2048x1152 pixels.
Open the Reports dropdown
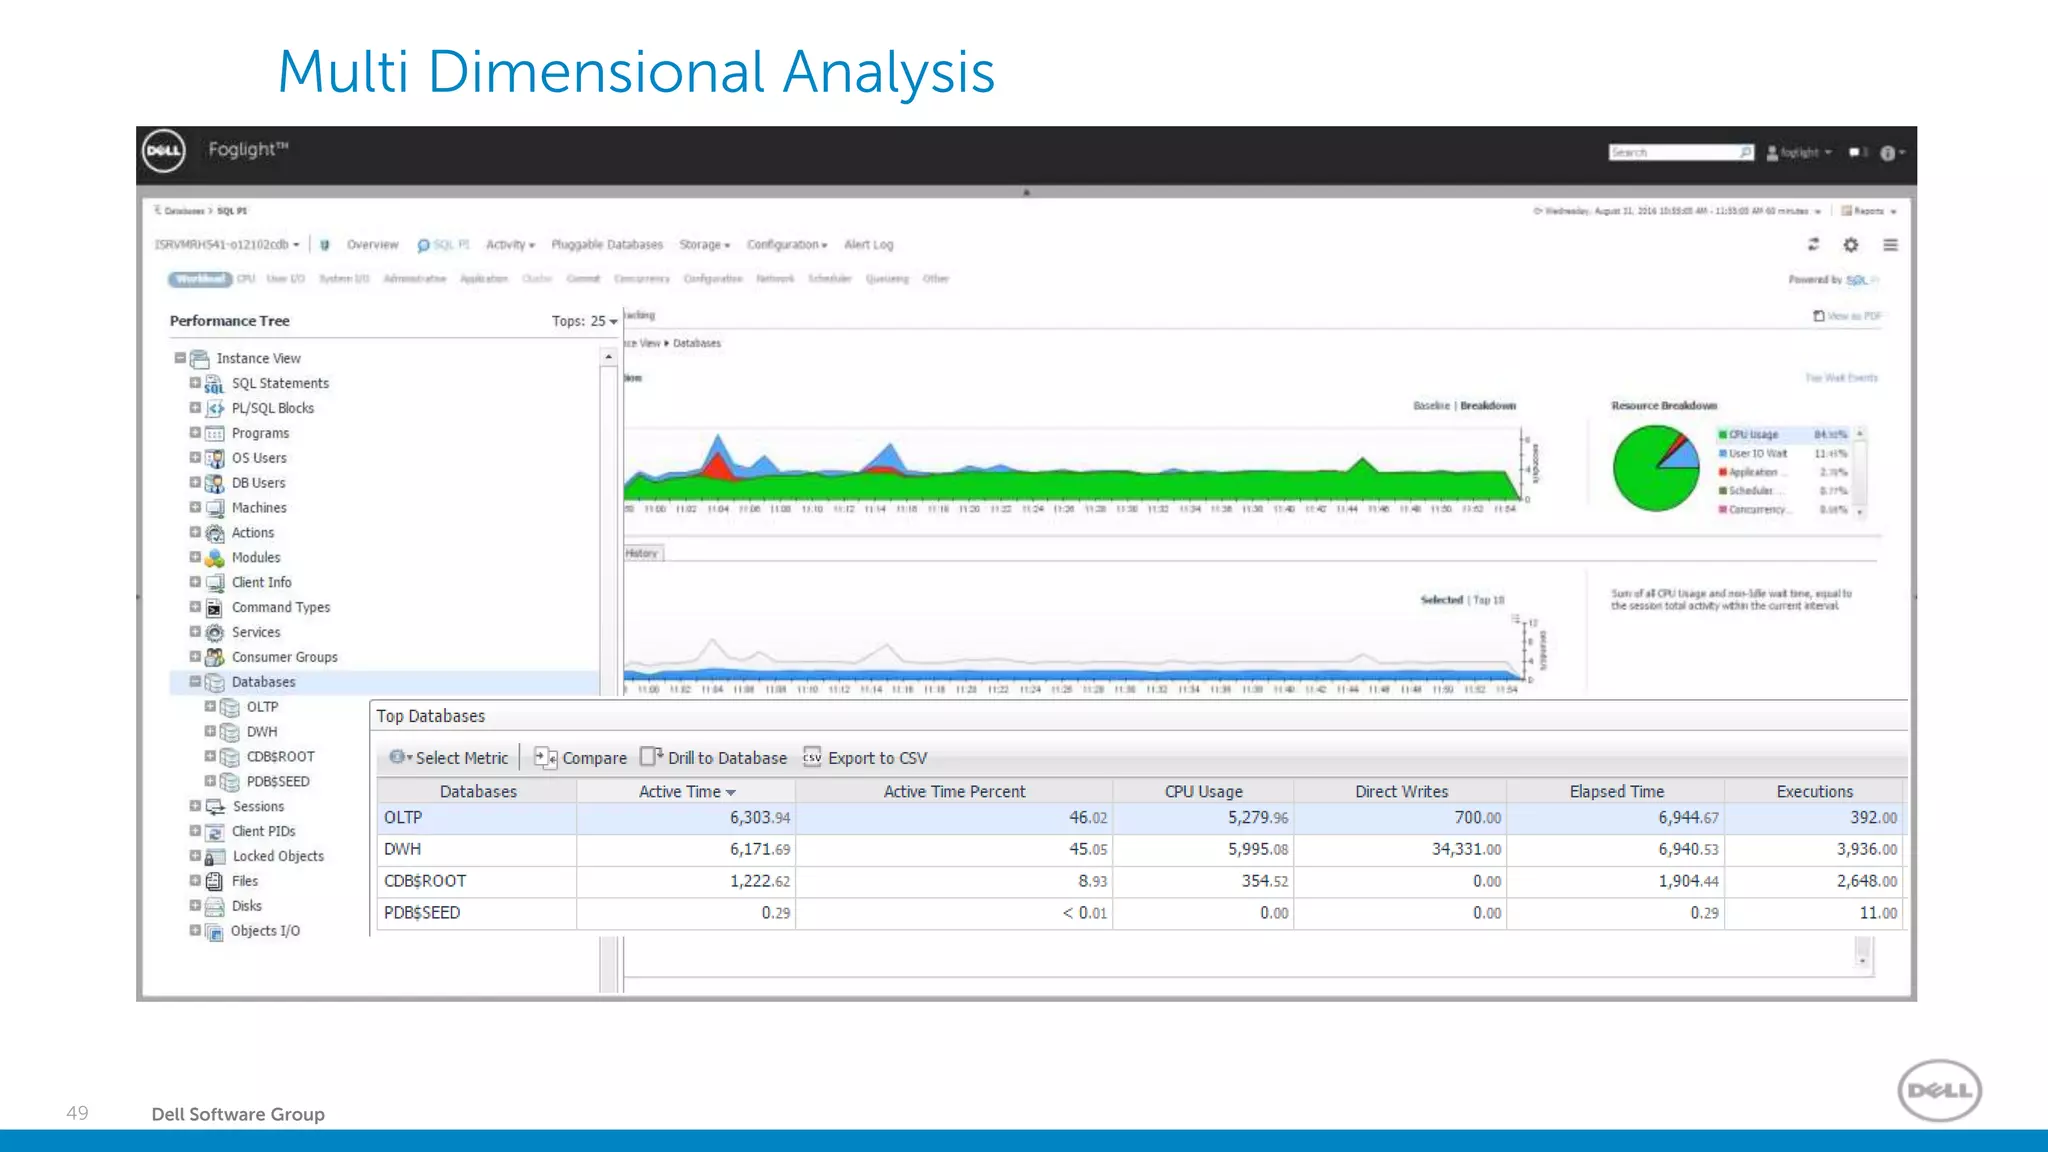(x=1869, y=211)
